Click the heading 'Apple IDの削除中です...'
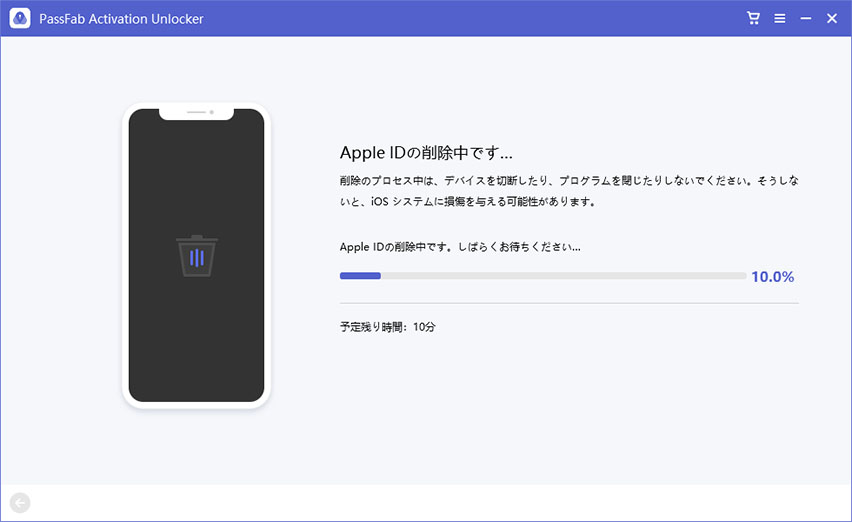The image size is (852, 522). click(426, 153)
